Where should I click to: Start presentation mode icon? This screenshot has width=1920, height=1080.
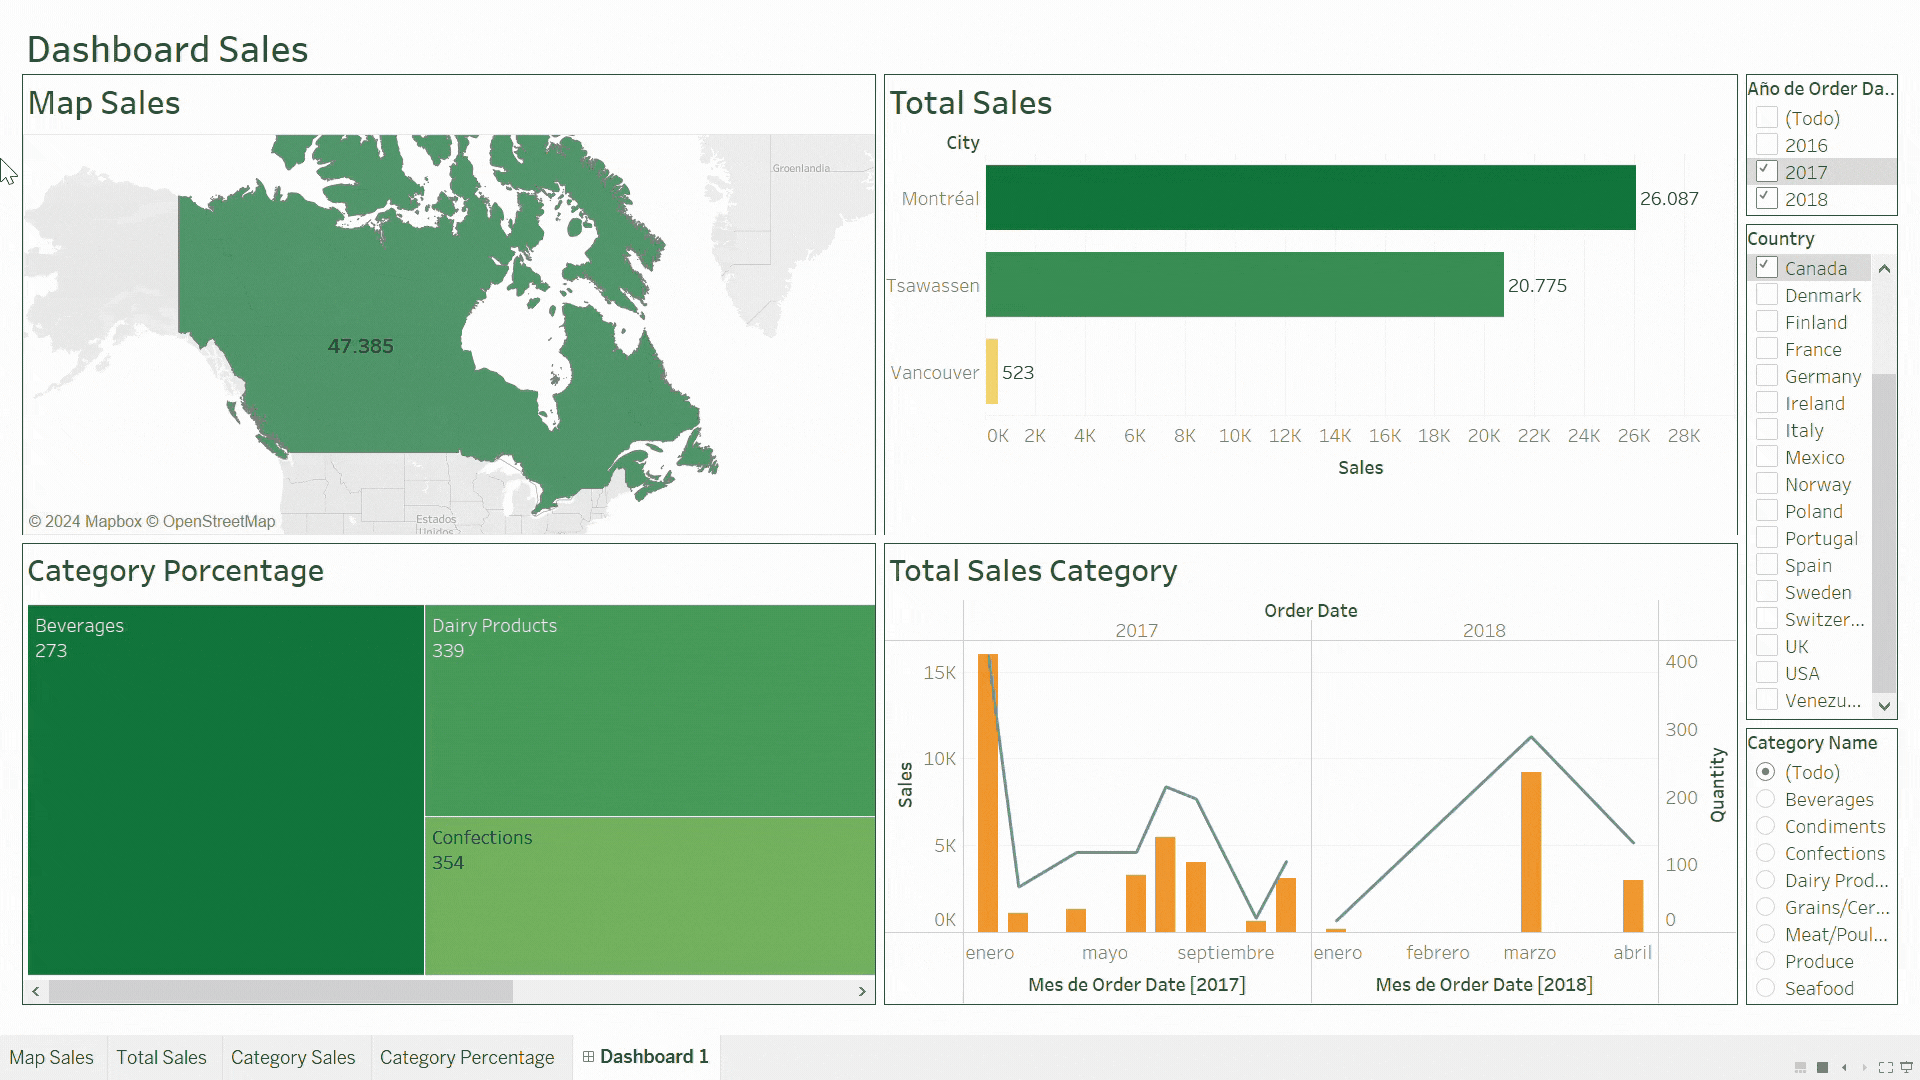click(x=1906, y=1067)
